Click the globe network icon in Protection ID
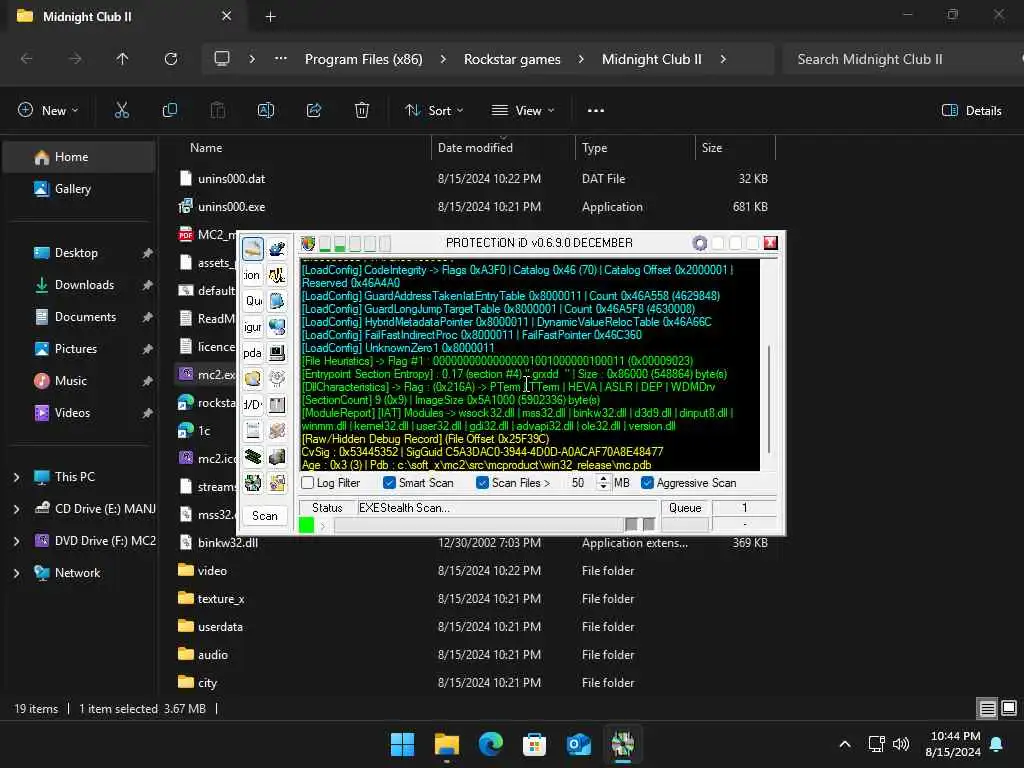This screenshot has width=1024, height=768. [x=277, y=327]
